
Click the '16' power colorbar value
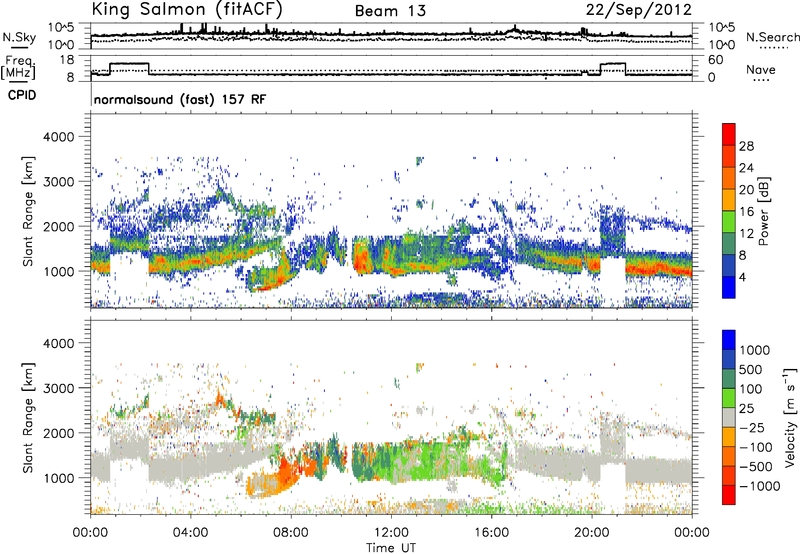pos(746,212)
